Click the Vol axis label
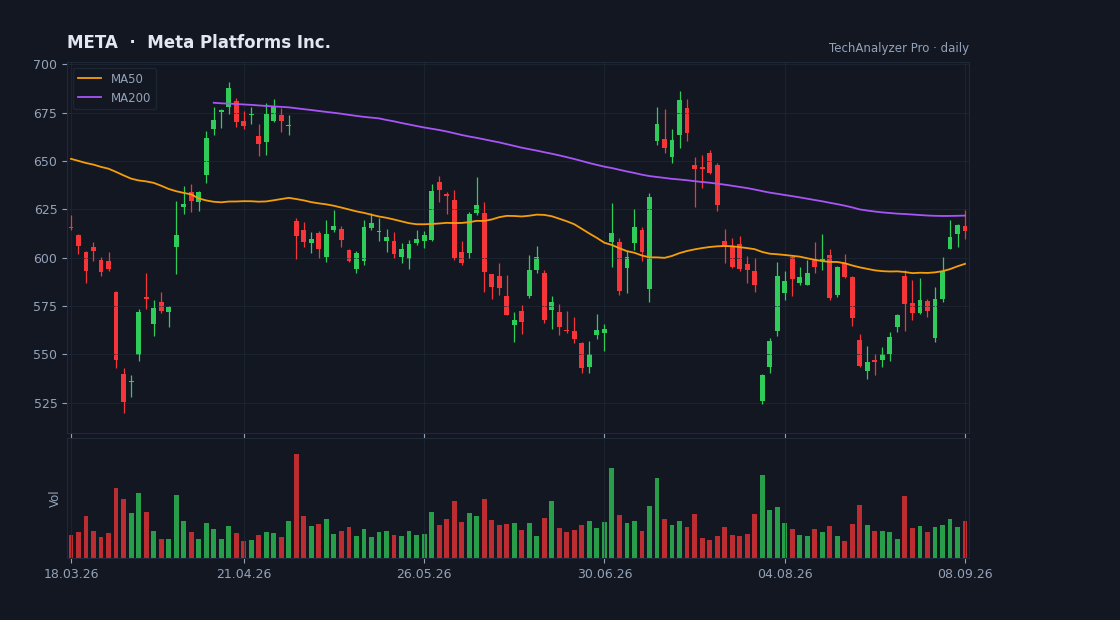This screenshot has width=1120, height=620. (54, 499)
